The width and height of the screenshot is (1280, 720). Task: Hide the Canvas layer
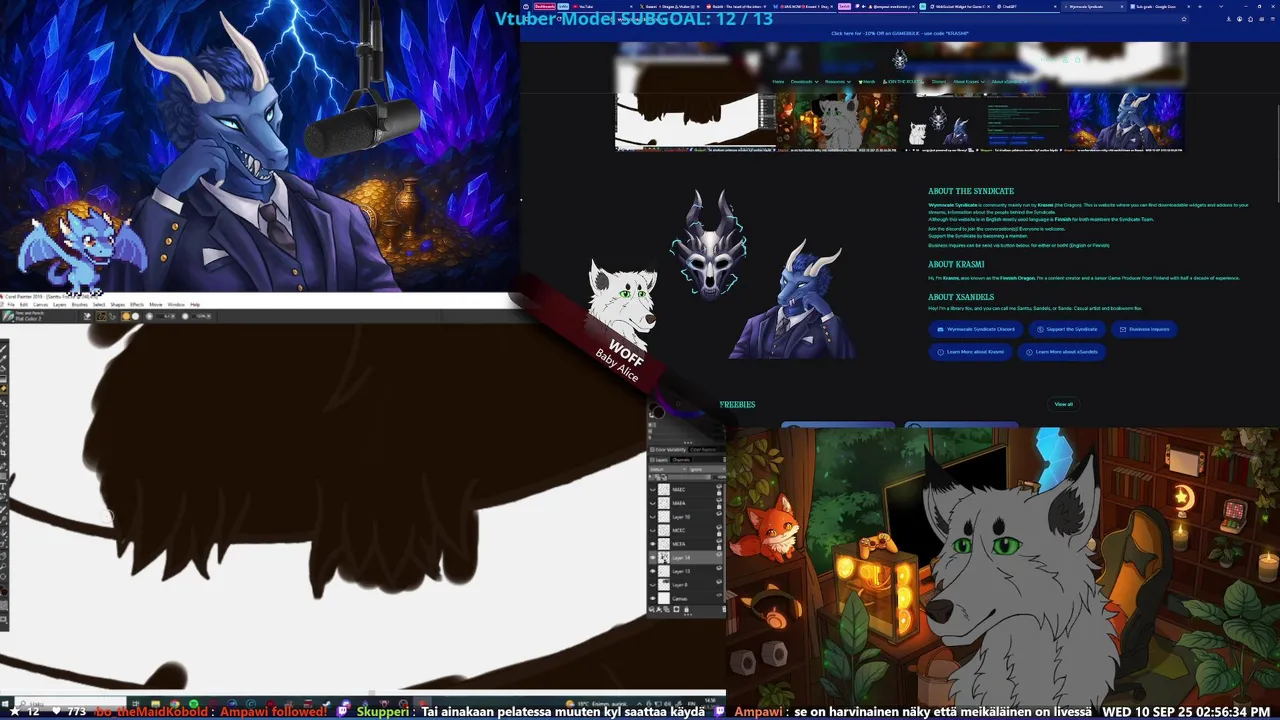(652, 598)
